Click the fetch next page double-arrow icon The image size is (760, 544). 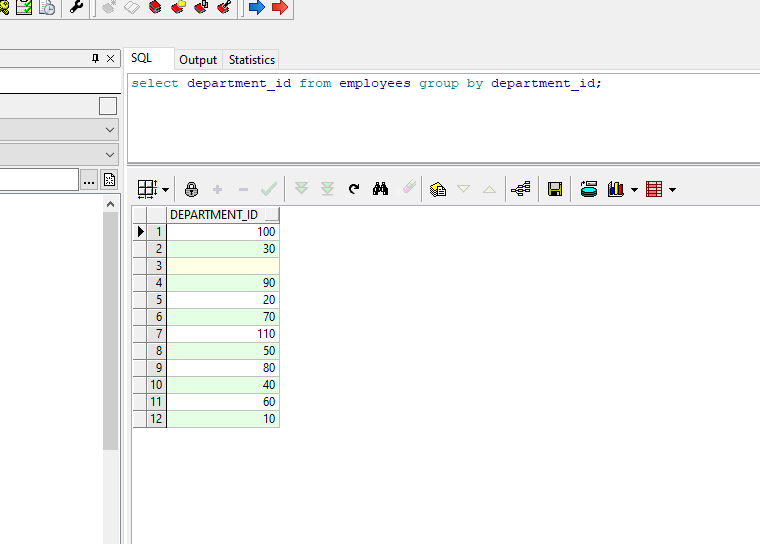coord(301,189)
